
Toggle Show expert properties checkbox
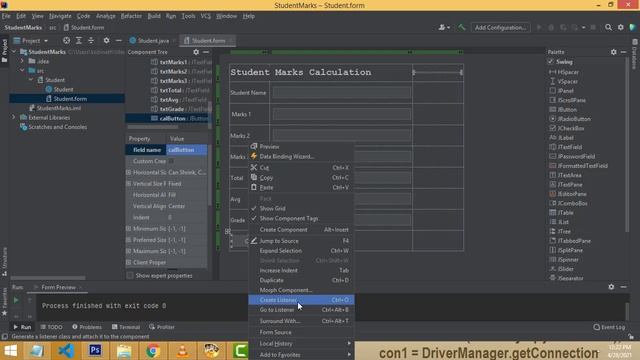point(130,276)
